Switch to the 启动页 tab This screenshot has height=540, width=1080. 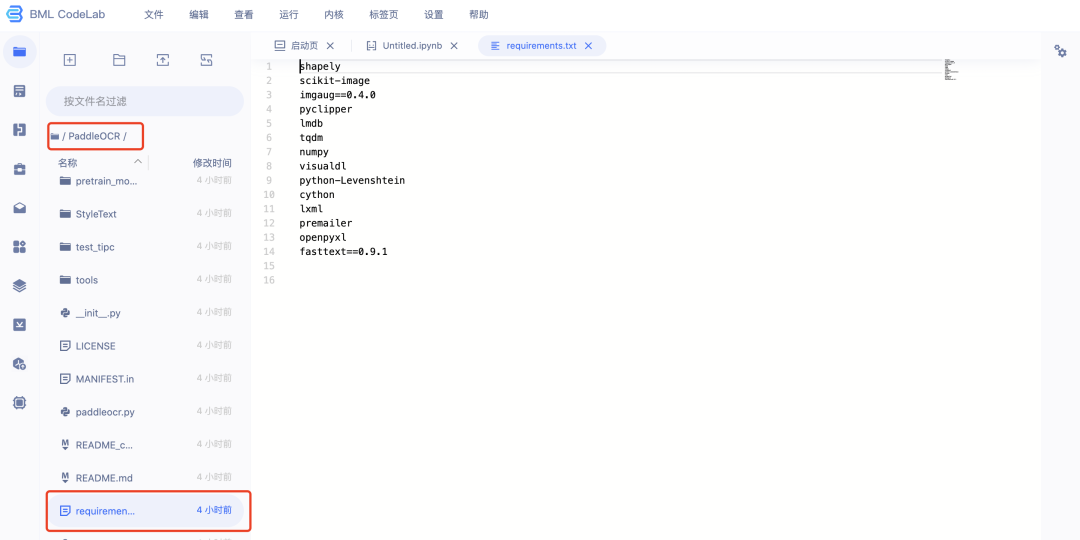304,45
